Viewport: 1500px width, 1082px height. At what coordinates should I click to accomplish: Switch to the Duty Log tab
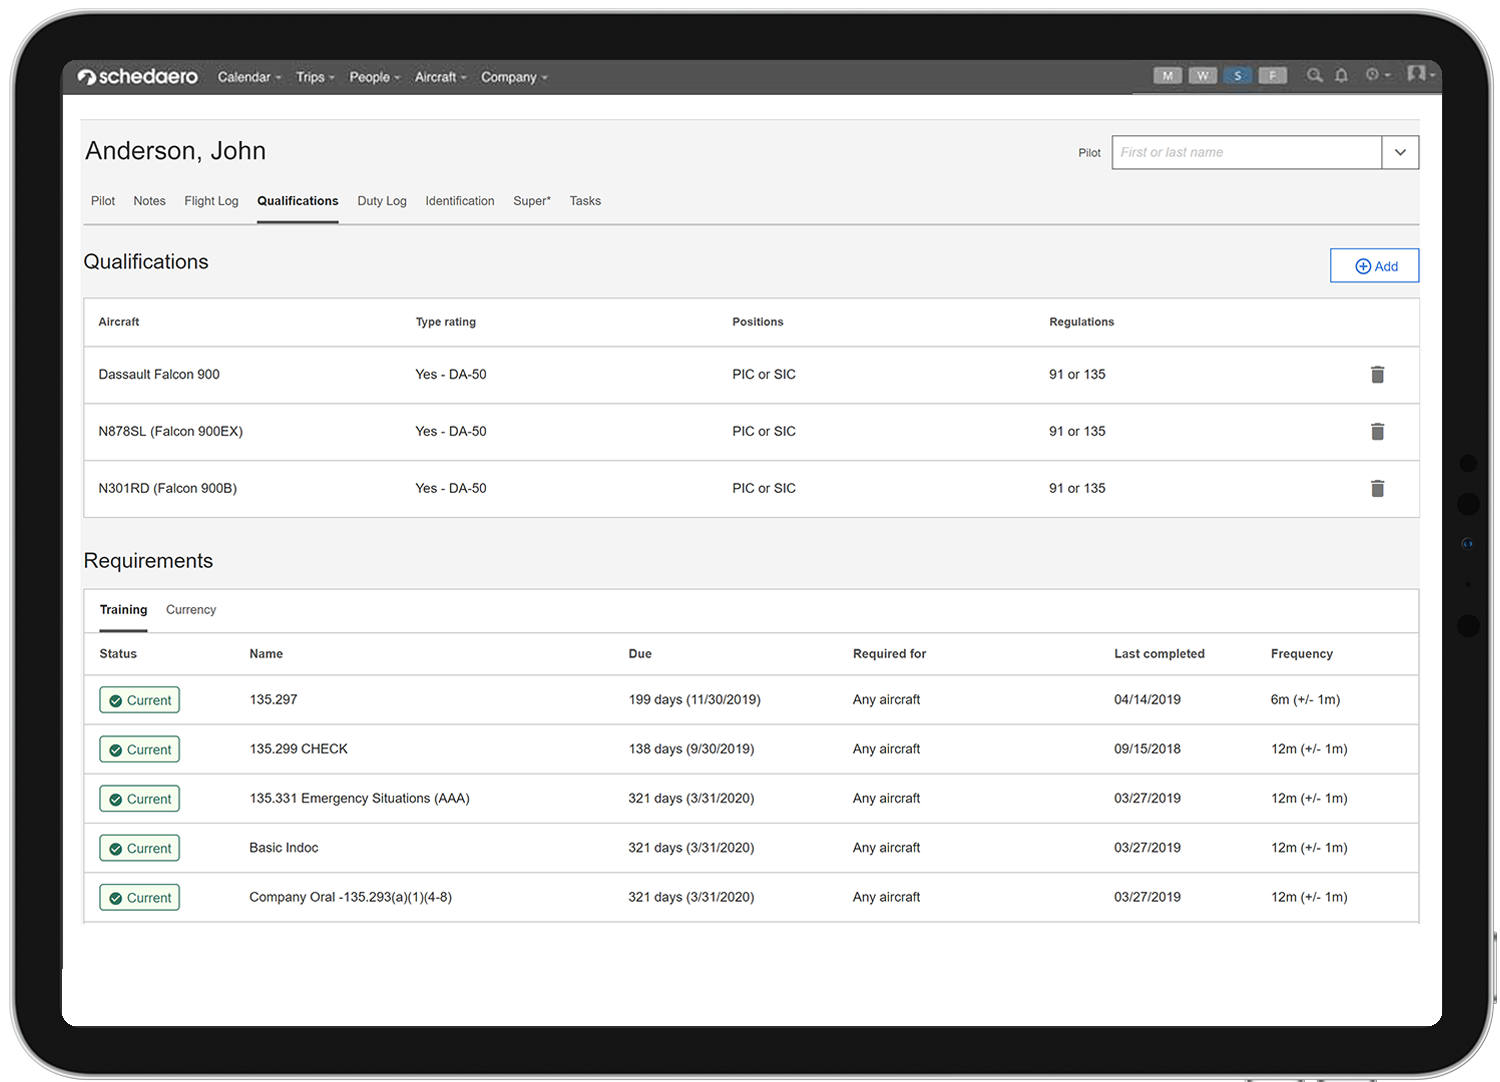(x=382, y=201)
